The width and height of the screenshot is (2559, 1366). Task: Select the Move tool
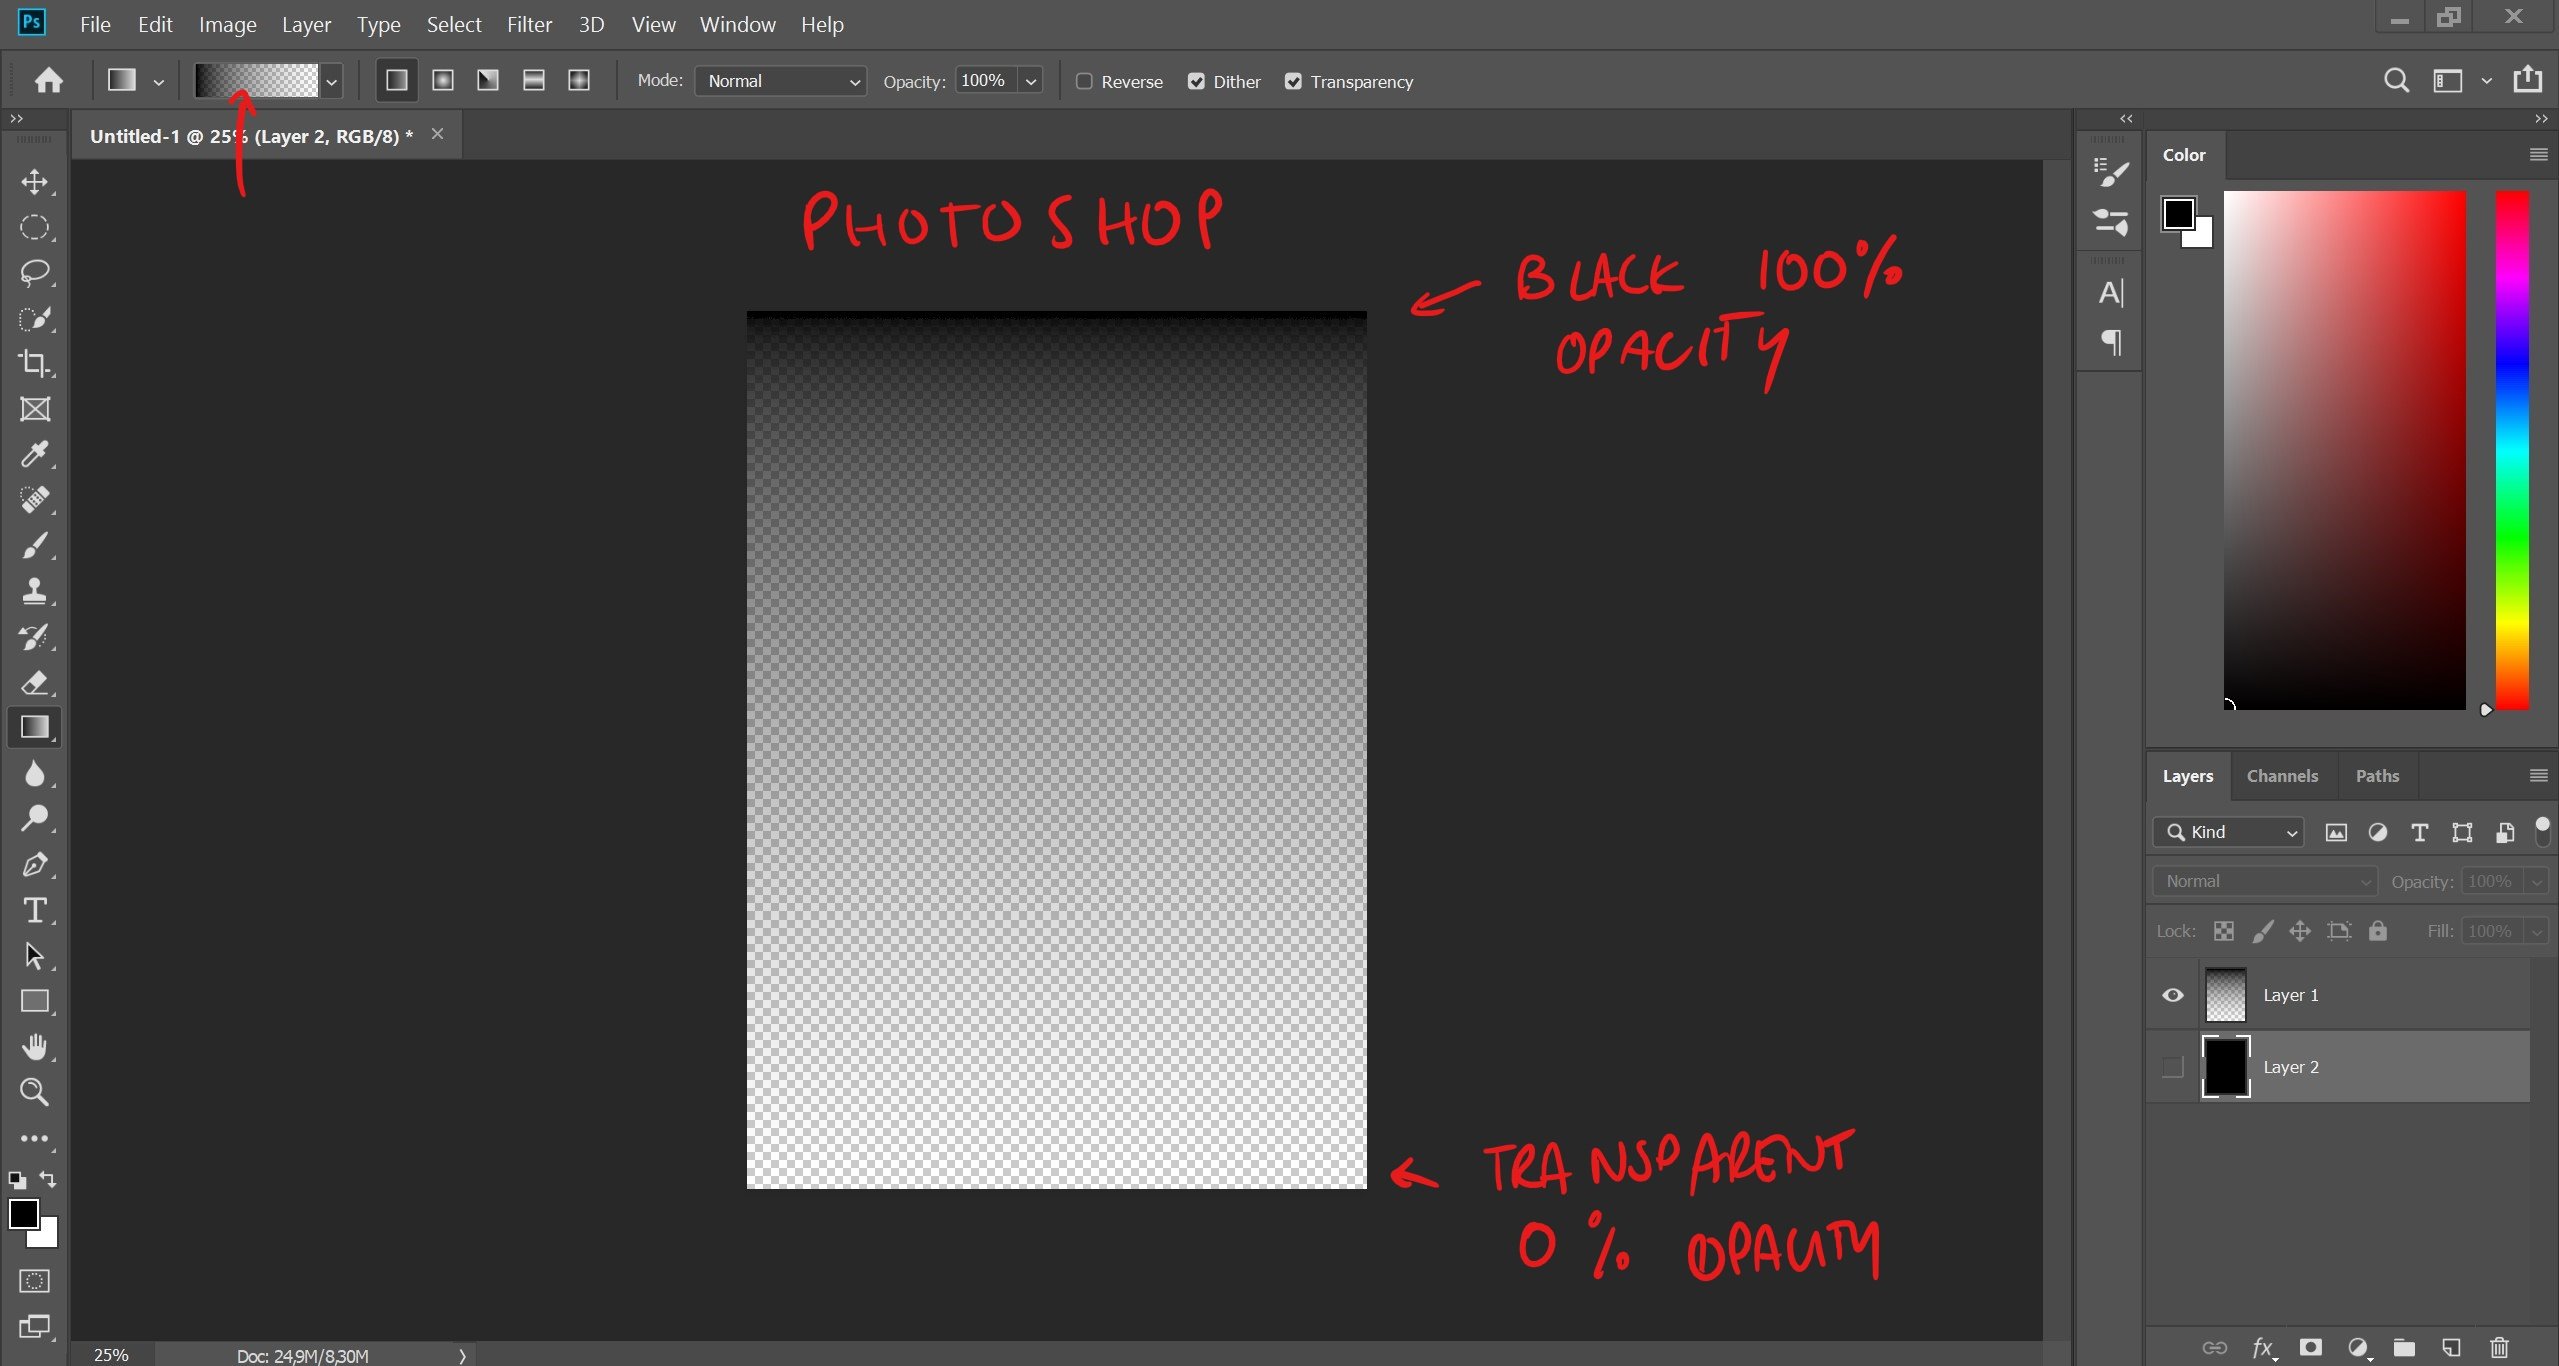[35, 182]
